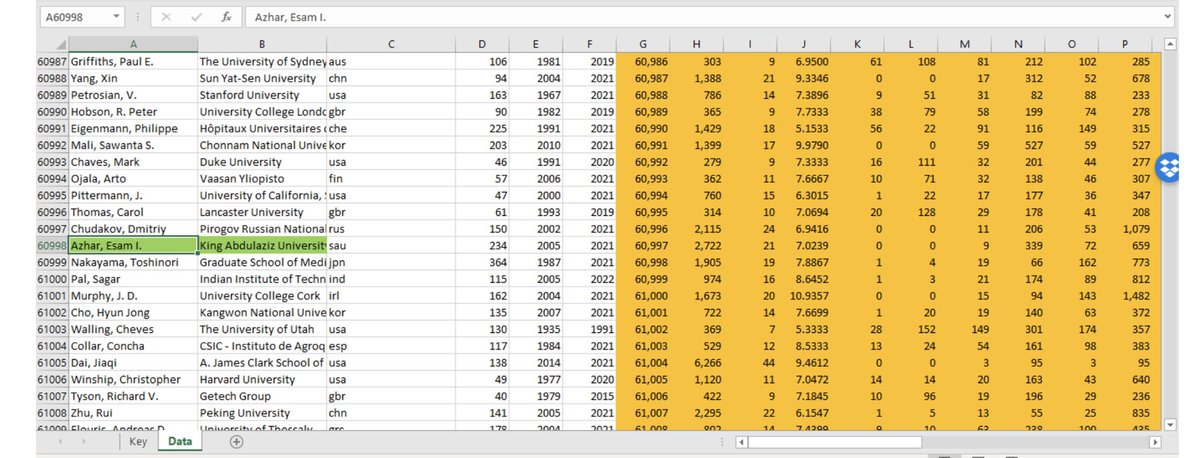Click horizontal scrollbar right arrow

point(1155,441)
